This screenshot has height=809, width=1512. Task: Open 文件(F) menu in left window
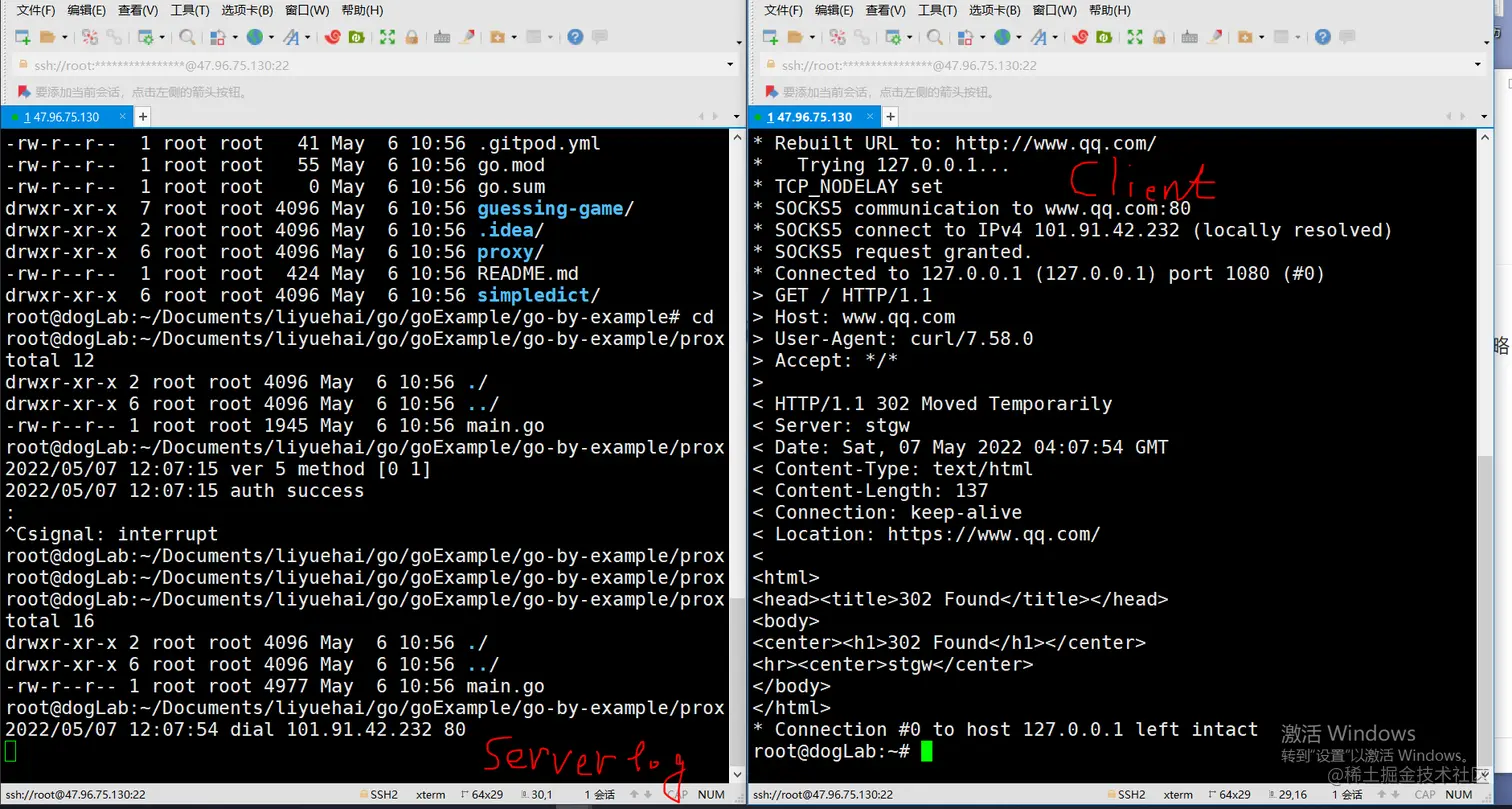click(36, 10)
